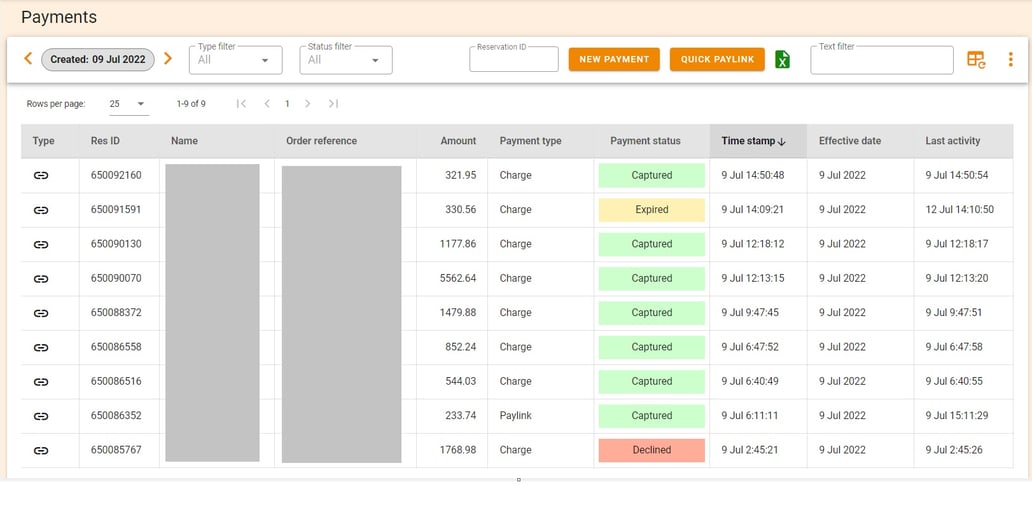Click last activity 12 Jul 14:10:50
This screenshot has width=1032, height=510.
point(960,210)
